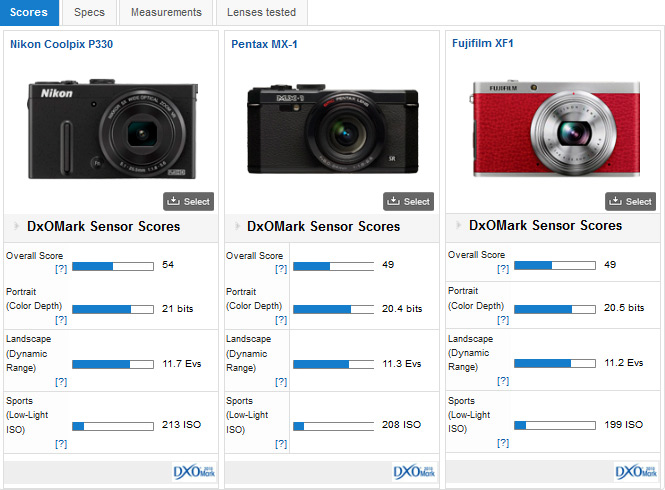The image size is (665, 490).
Task: Collapse Nikon DxOMark Sensor Scores arrow
Action: pos(16,226)
